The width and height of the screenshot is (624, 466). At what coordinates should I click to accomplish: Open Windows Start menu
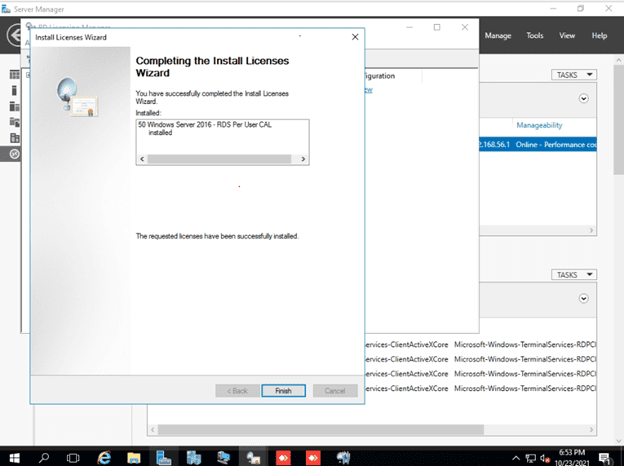[14, 458]
